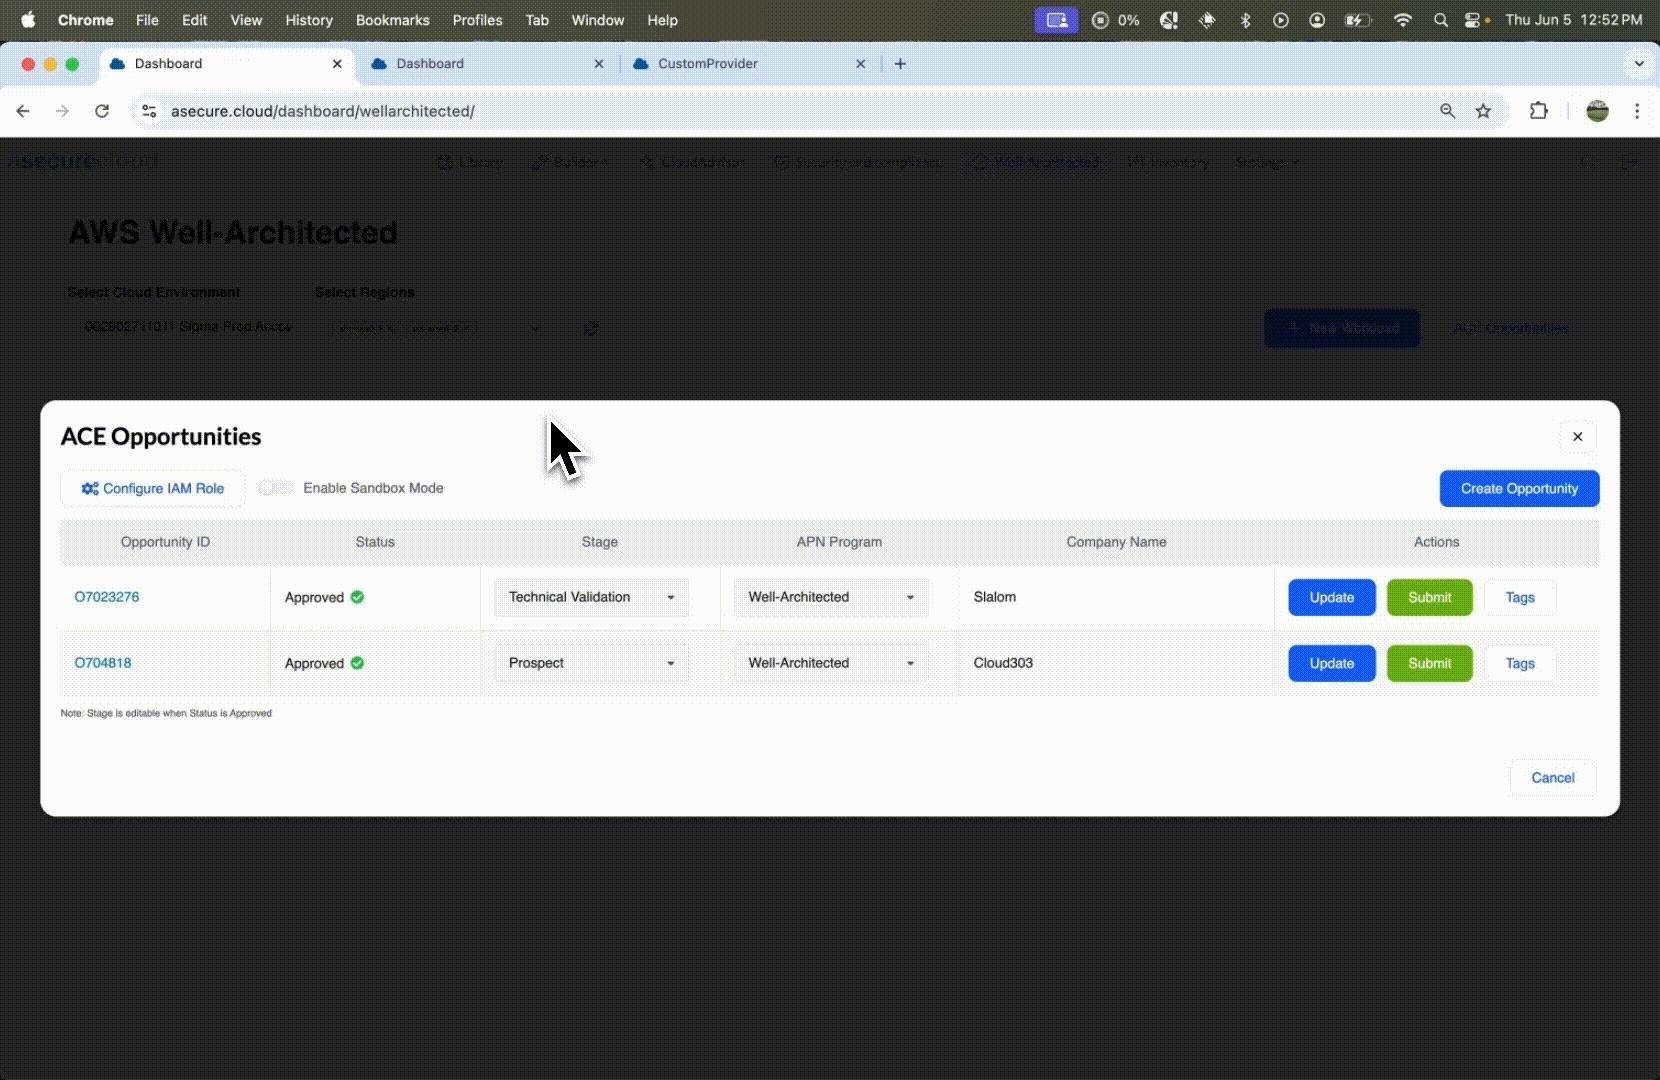Toggle Enable Sandbox Mode switch
The height and width of the screenshot is (1080, 1660).
click(275, 488)
